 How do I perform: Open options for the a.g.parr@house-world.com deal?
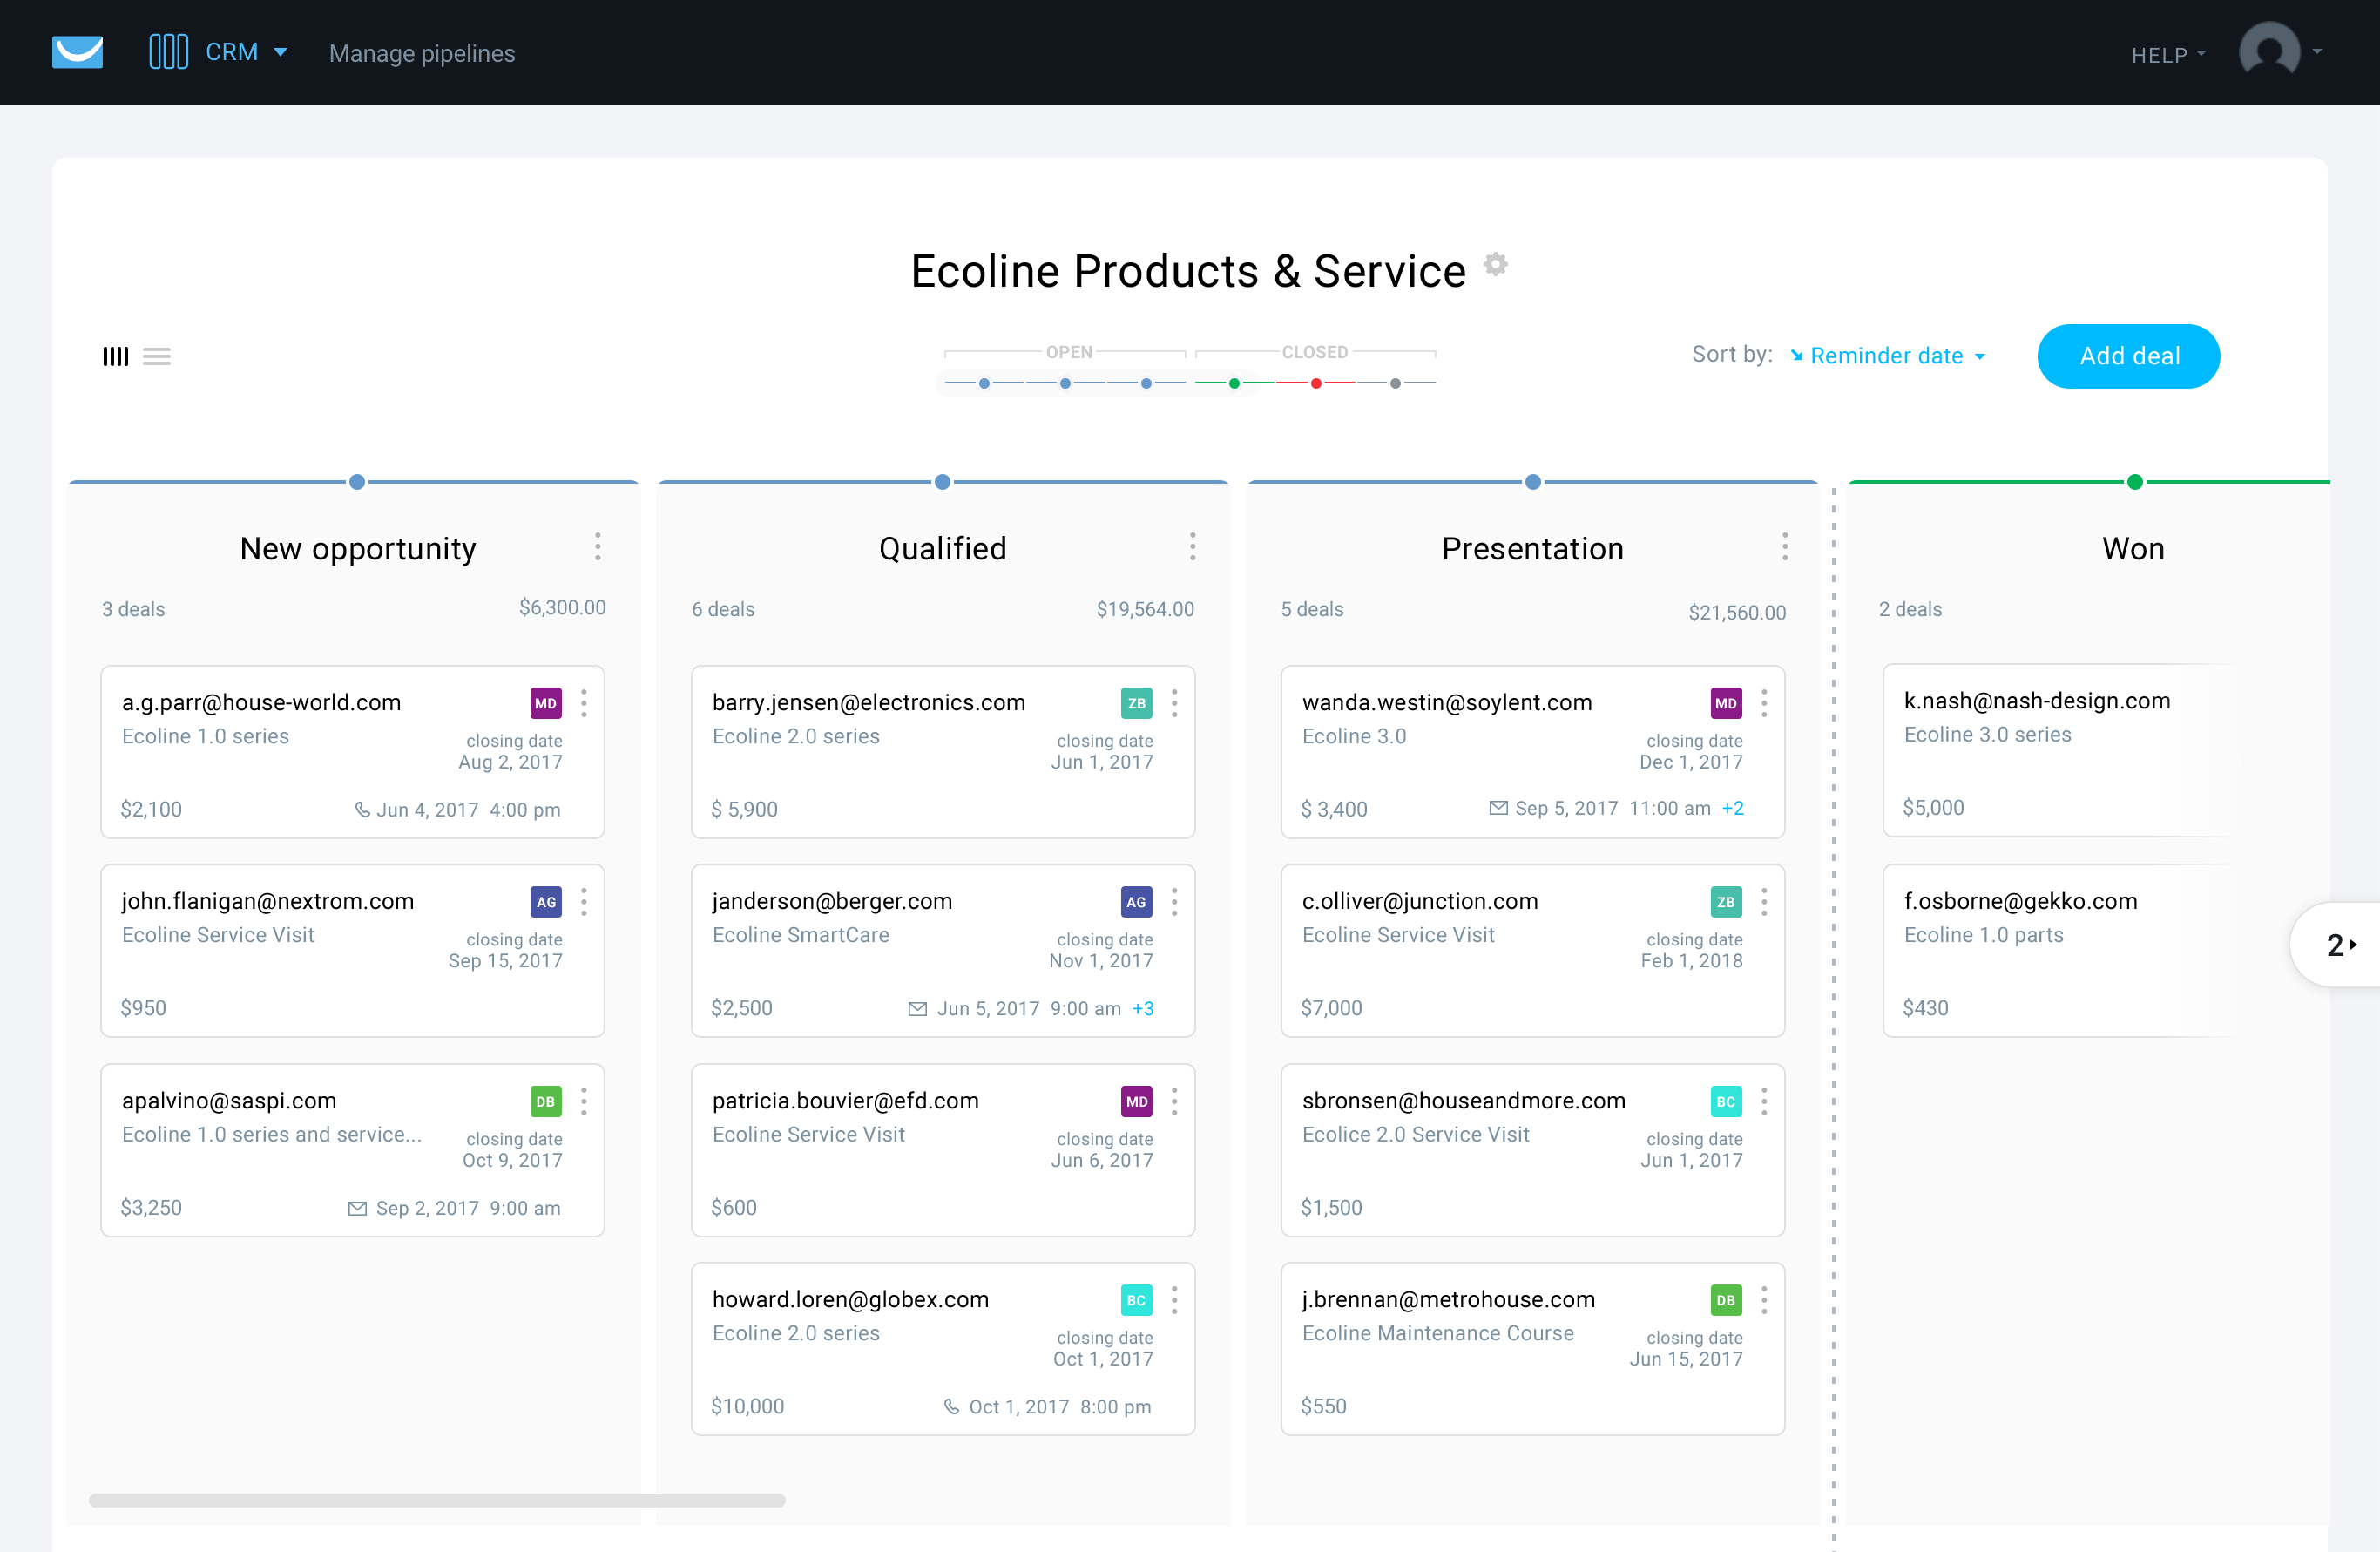click(x=584, y=703)
